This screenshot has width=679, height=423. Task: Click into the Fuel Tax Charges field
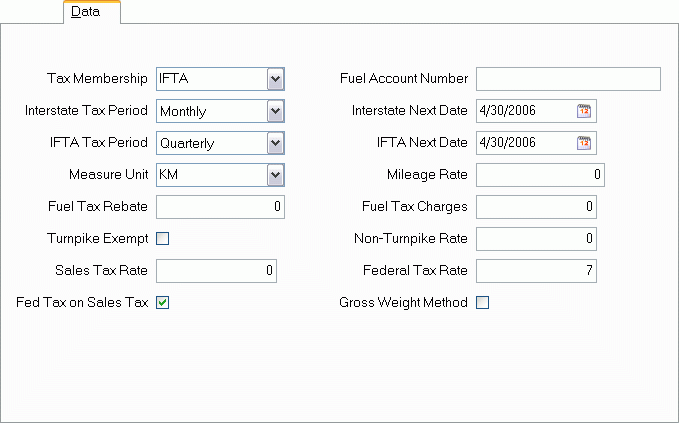(x=536, y=207)
